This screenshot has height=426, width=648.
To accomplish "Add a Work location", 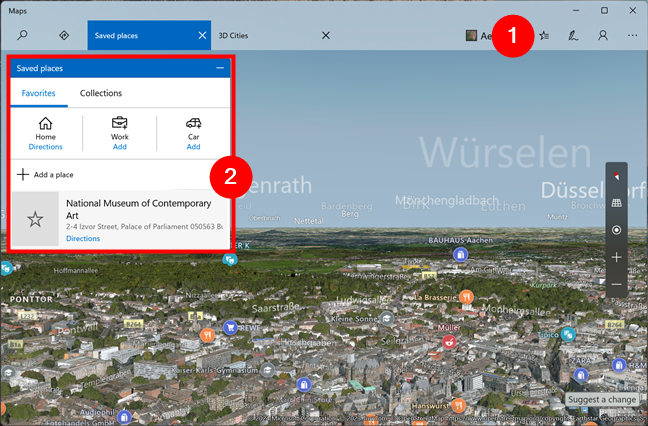I will click(120, 147).
